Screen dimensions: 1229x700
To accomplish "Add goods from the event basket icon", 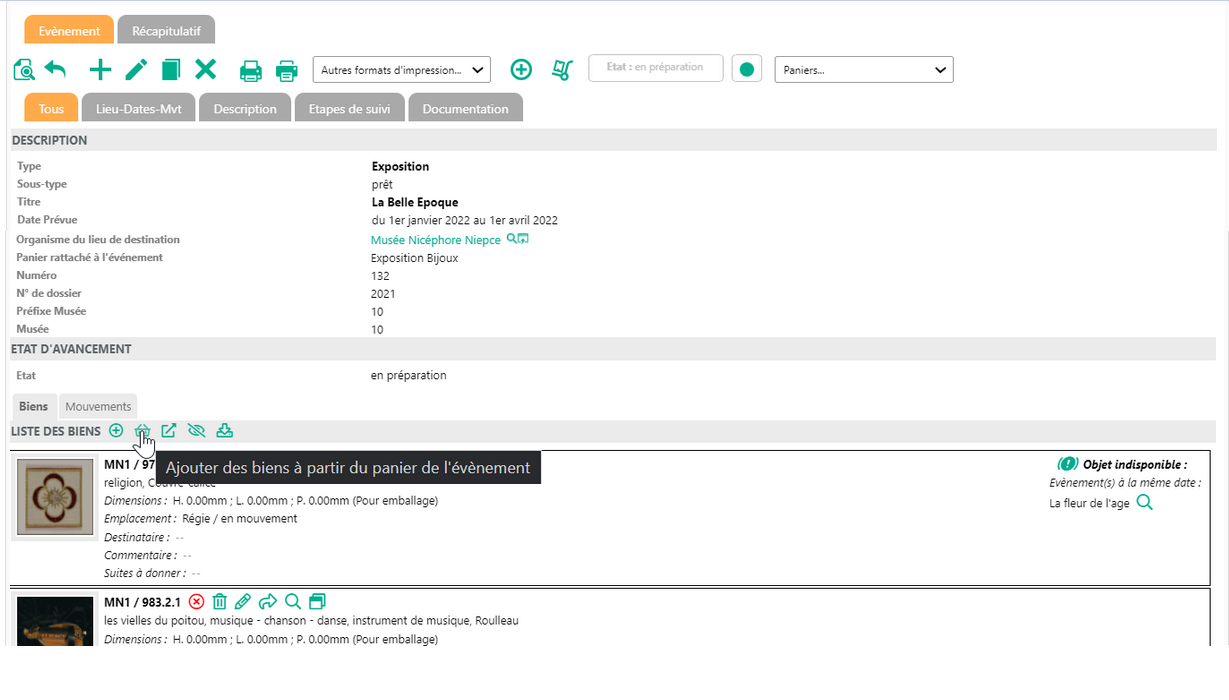I will point(143,431).
